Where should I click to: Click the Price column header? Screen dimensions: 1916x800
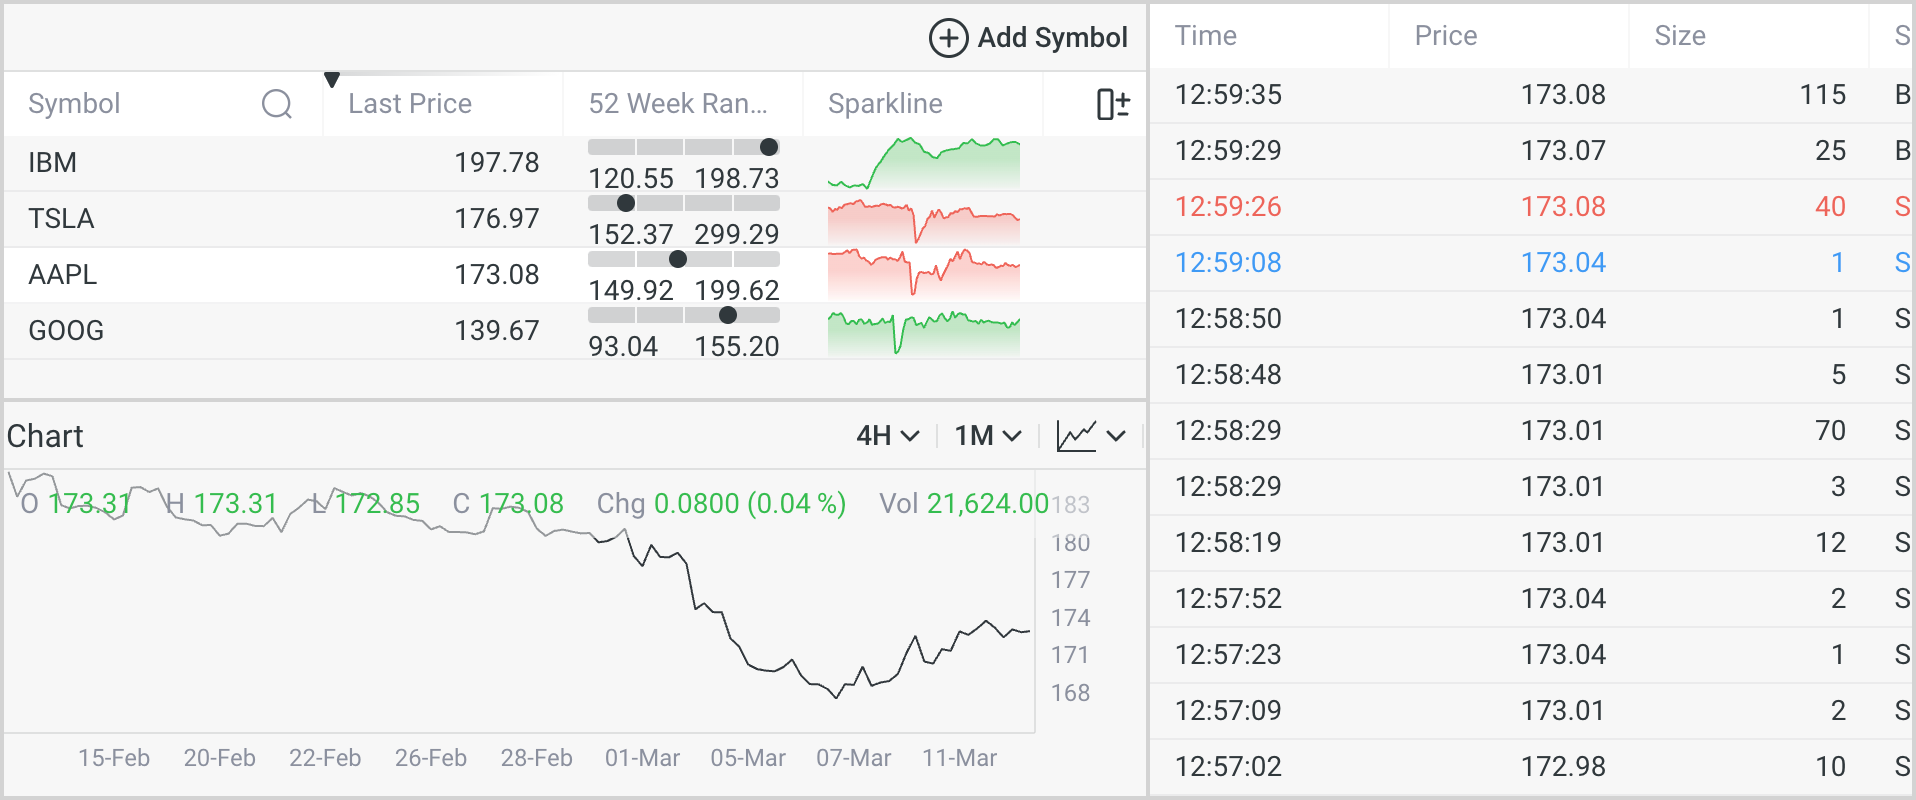click(x=1445, y=36)
